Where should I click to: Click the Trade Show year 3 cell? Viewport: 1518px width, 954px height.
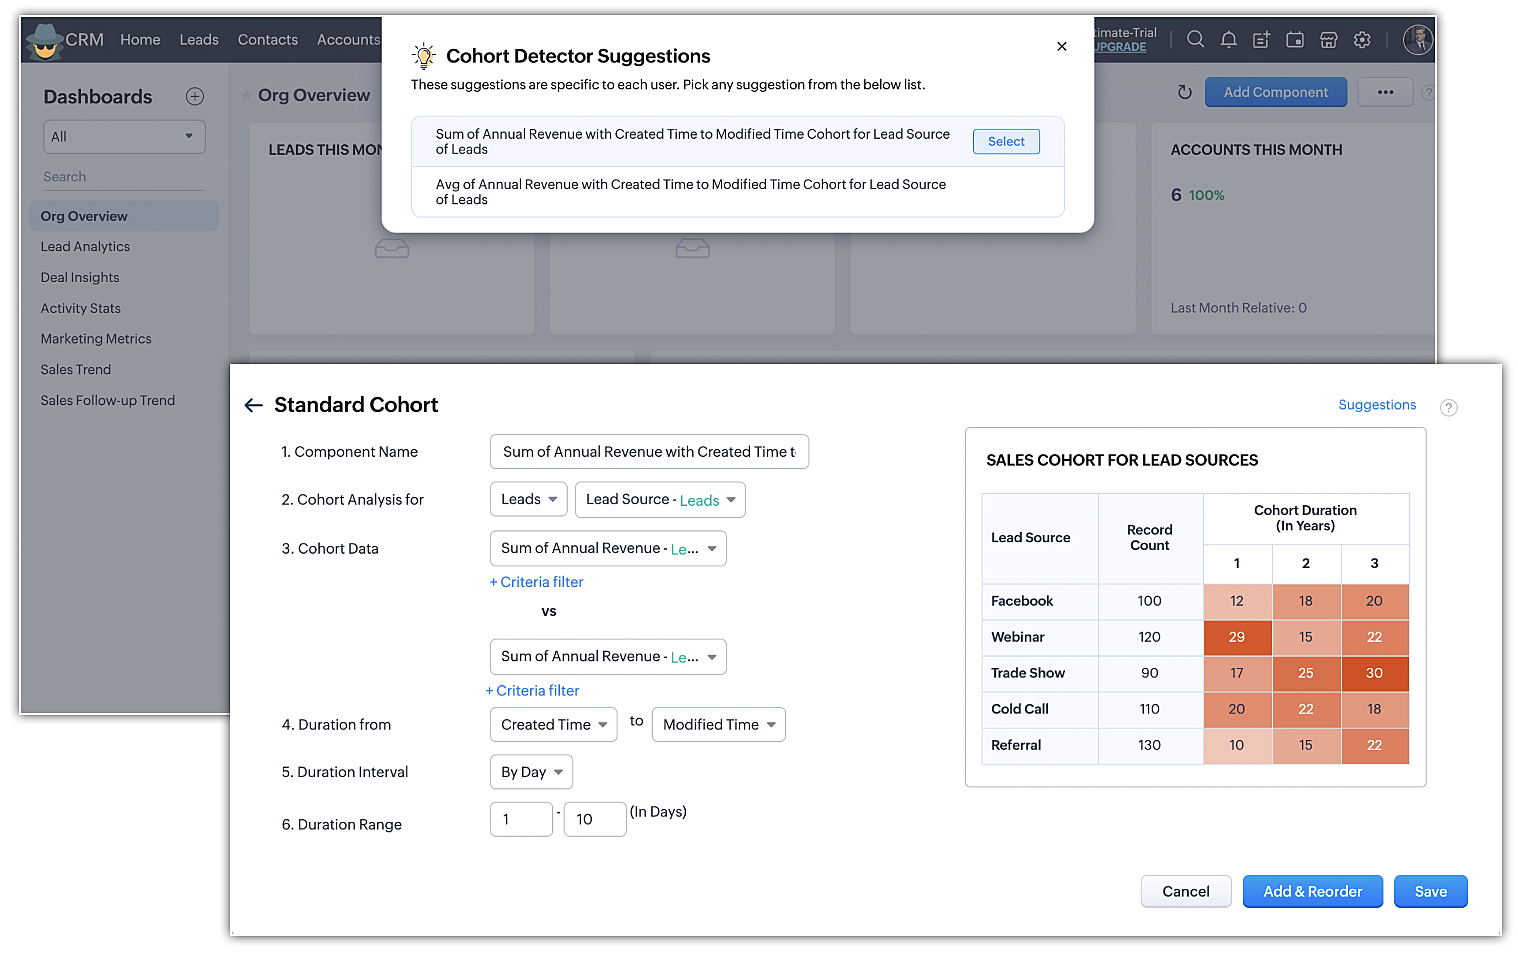(x=1374, y=673)
